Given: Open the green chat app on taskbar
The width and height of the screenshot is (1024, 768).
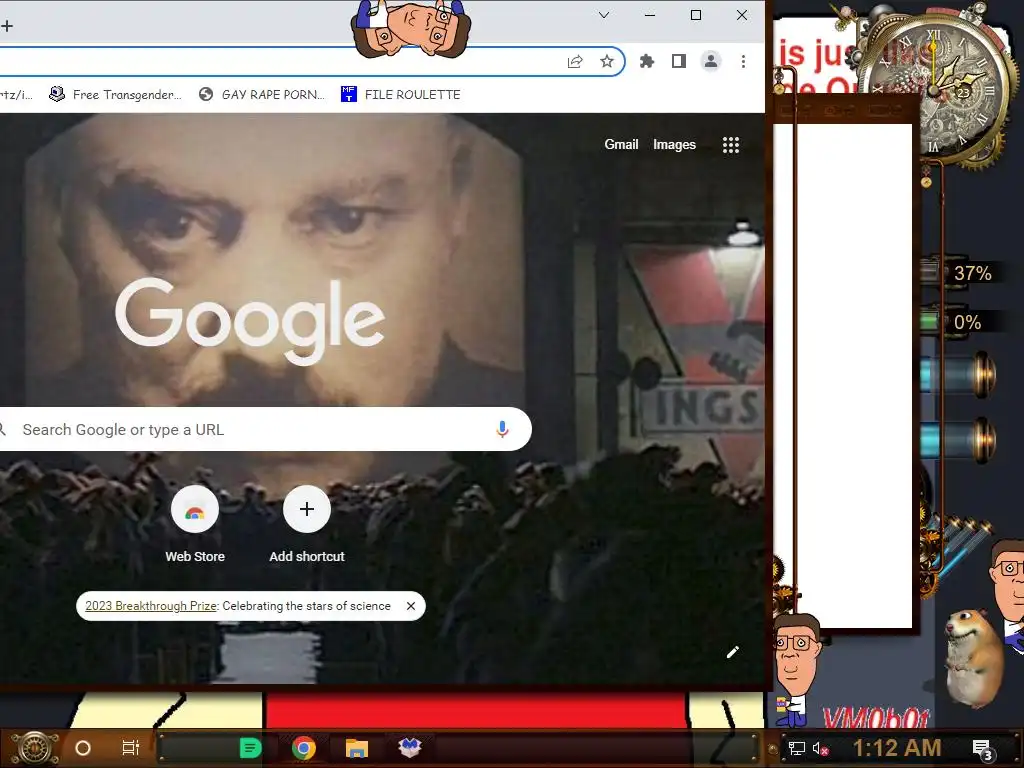Looking at the screenshot, I should [x=251, y=748].
